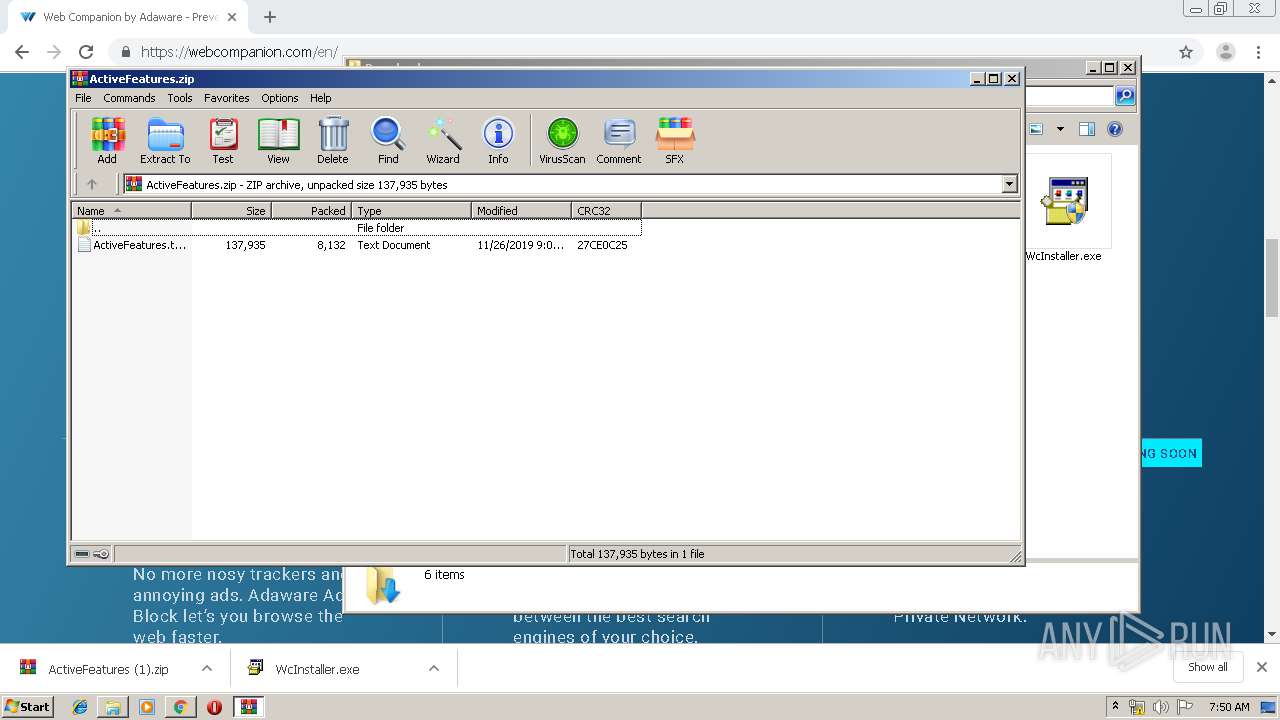Open the View file icon
This screenshot has width=1280, height=720.
[x=278, y=140]
